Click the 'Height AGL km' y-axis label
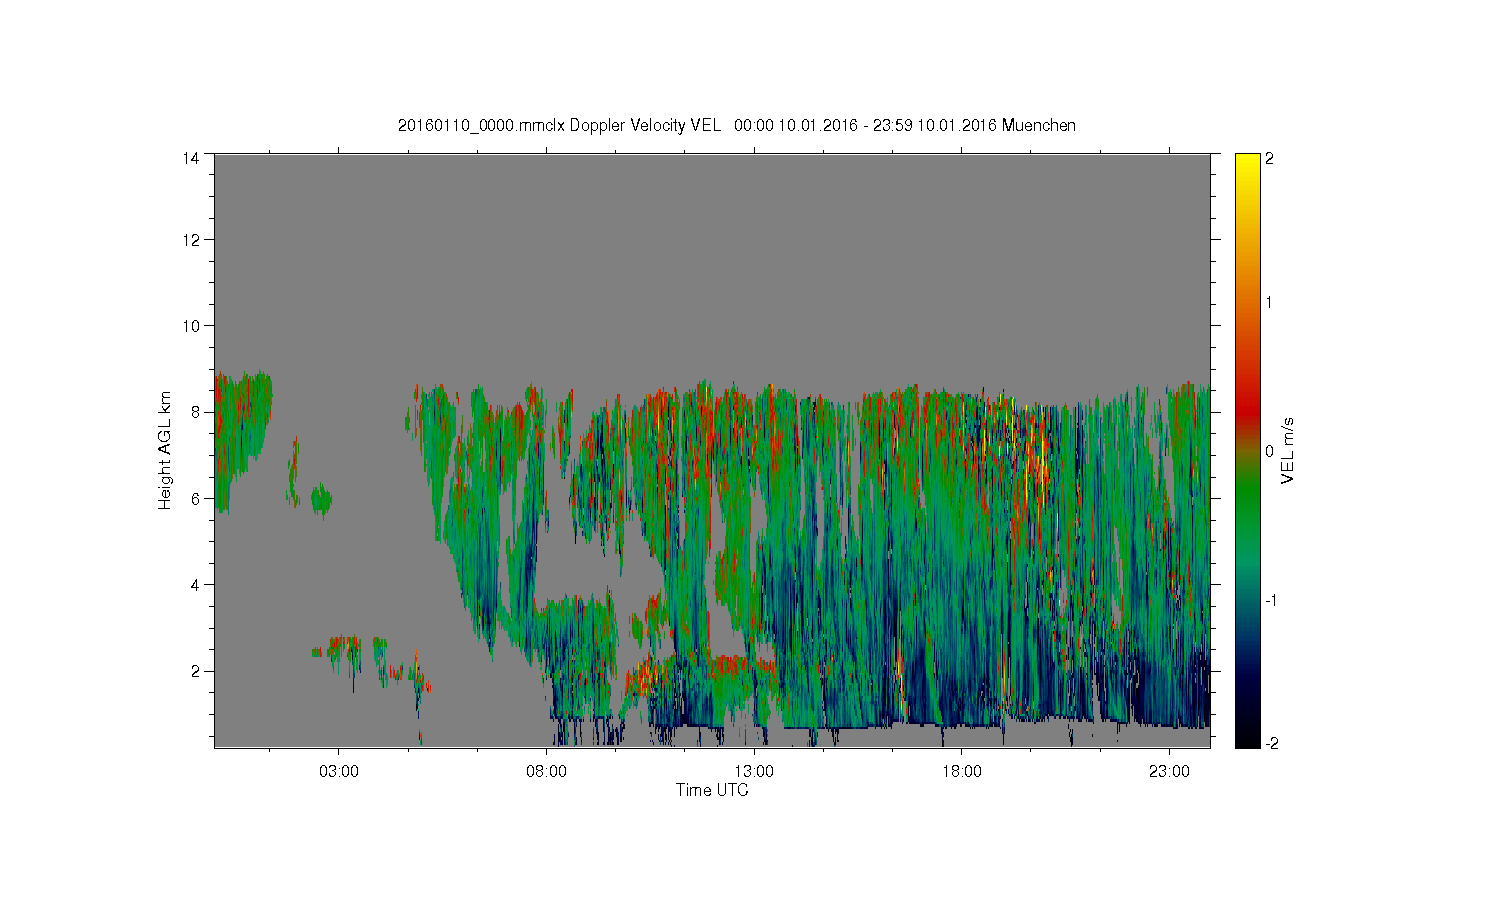The width and height of the screenshot is (1500, 900). point(165,450)
